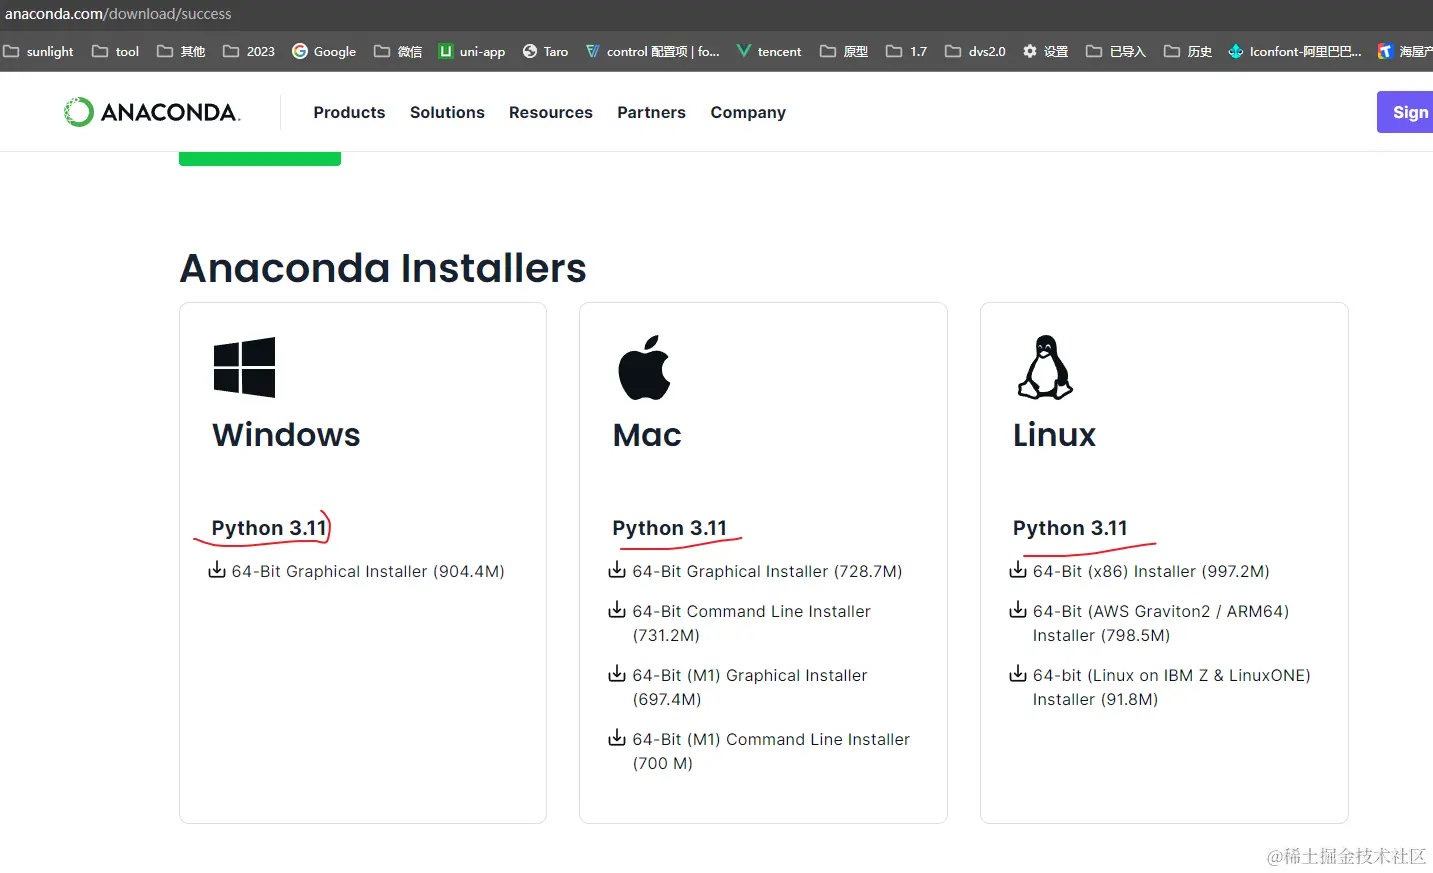
Task: Open the 其他 bookmark folder
Action: tap(181, 51)
